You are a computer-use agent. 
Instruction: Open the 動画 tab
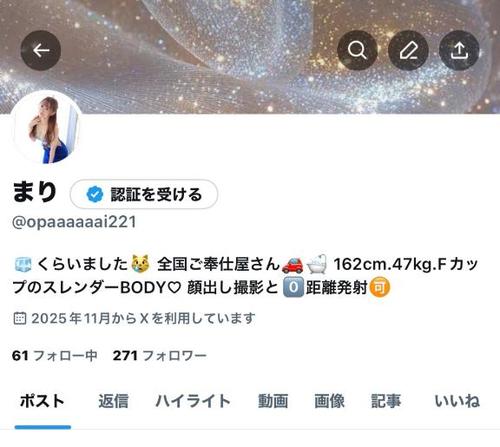[273, 401]
